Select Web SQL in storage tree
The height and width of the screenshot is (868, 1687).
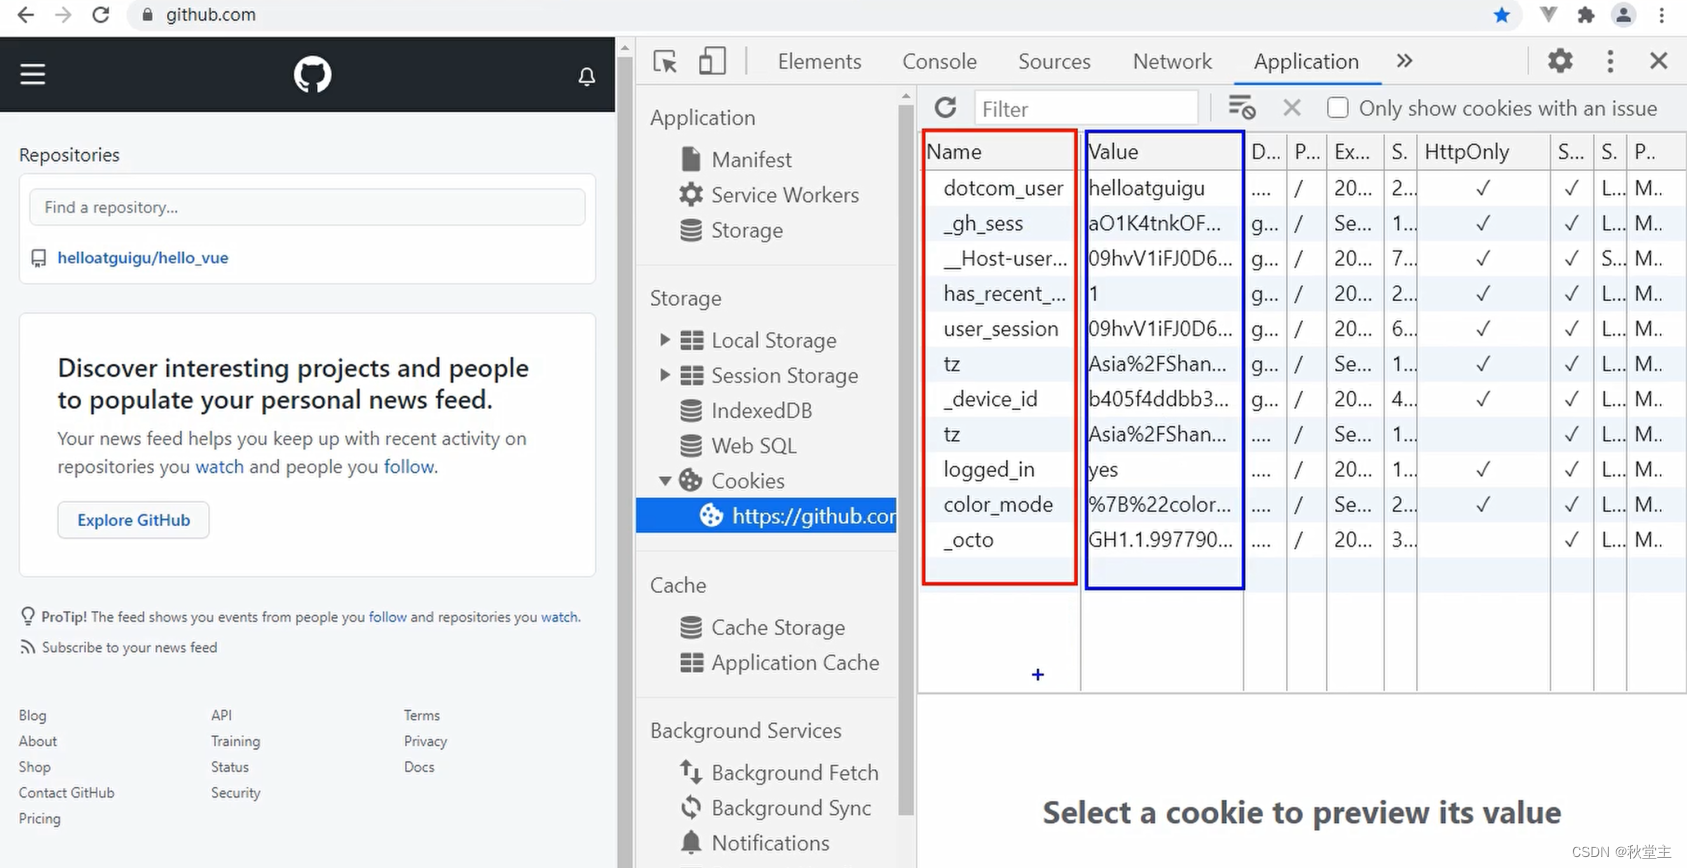[x=754, y=446]
